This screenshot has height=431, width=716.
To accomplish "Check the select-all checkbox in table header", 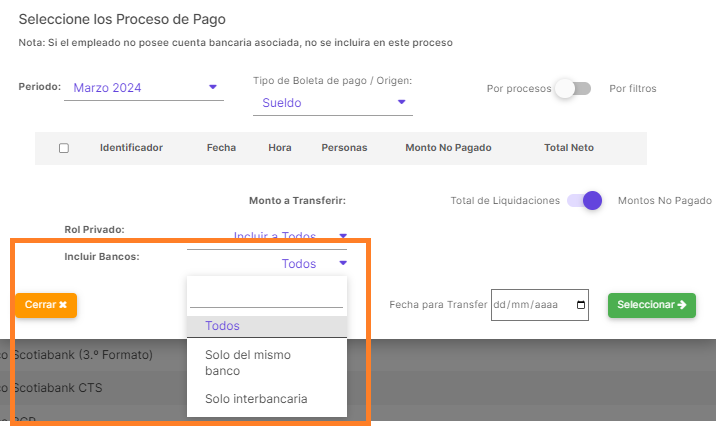I will [x=64, y=148].
